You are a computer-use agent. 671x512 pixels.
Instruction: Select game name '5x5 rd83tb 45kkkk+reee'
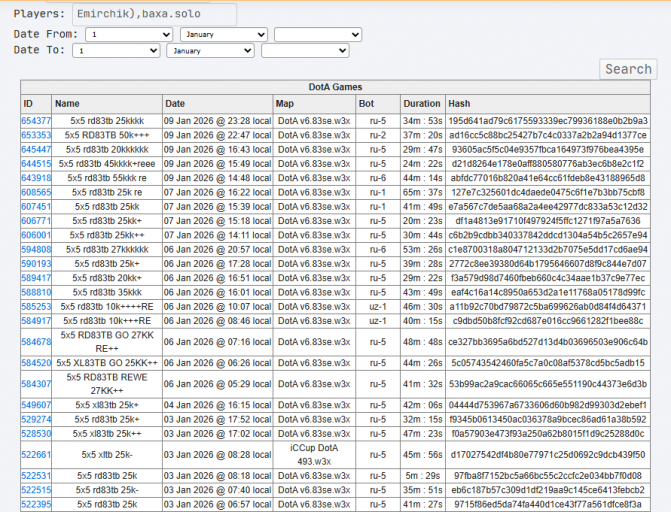coord(107,164)
